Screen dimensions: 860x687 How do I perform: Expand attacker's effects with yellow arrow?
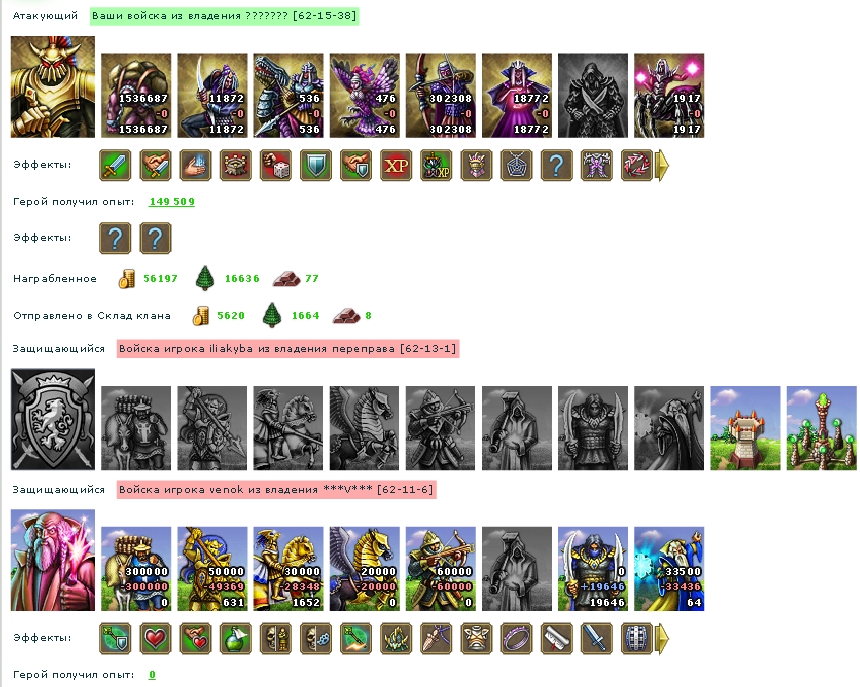click(663, 165)
